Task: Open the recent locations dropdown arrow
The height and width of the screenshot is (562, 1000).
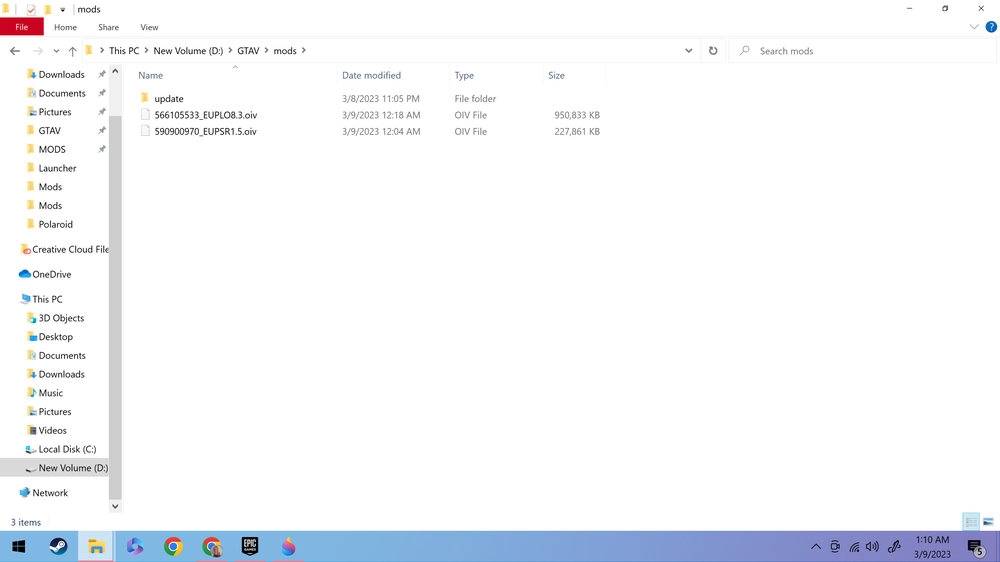Action: (x=56, y=51)
